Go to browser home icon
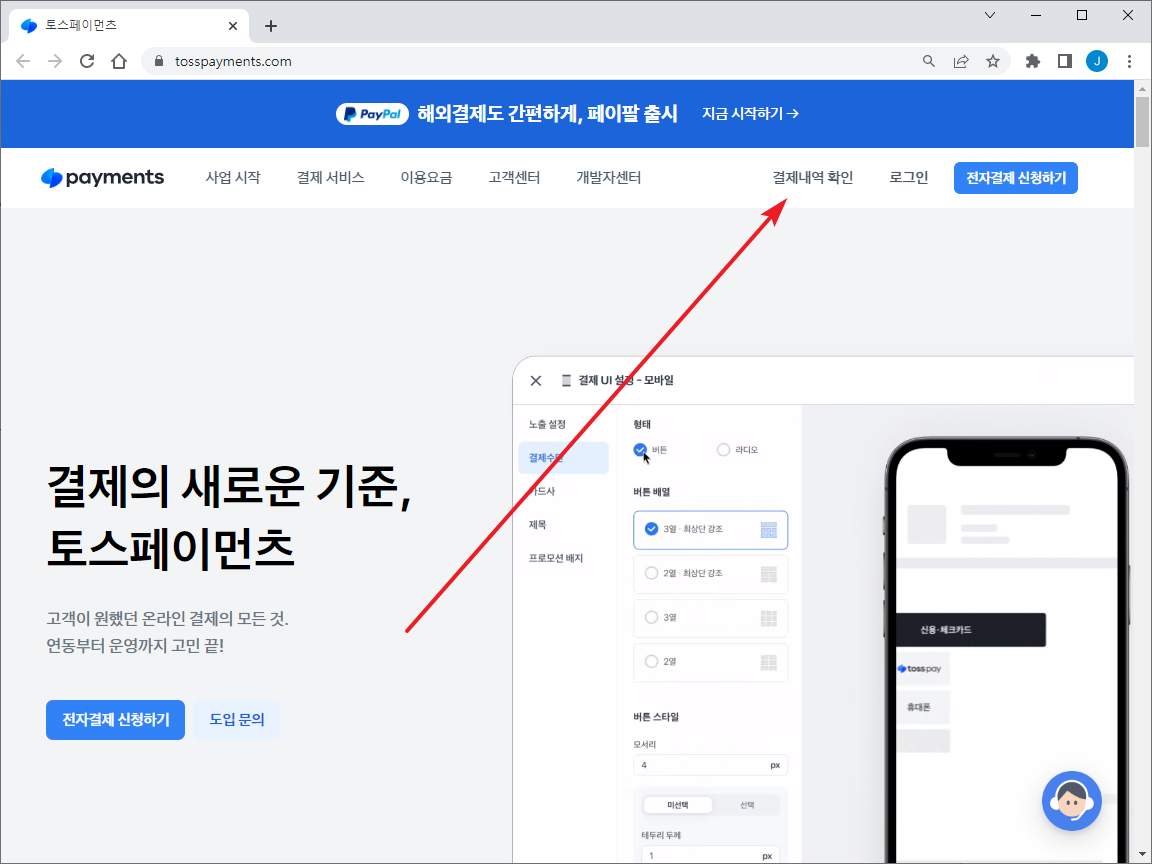1152x864 pixels. coord(119,61)
